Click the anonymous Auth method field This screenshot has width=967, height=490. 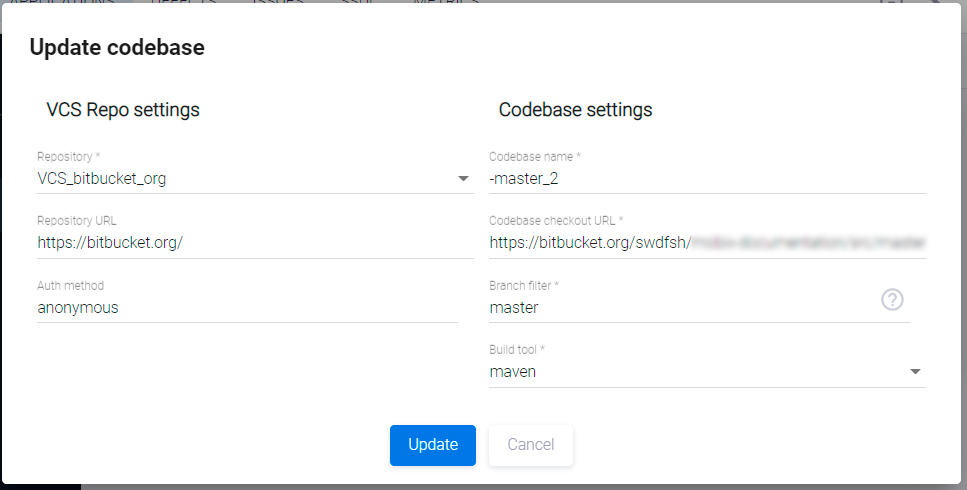246,308
